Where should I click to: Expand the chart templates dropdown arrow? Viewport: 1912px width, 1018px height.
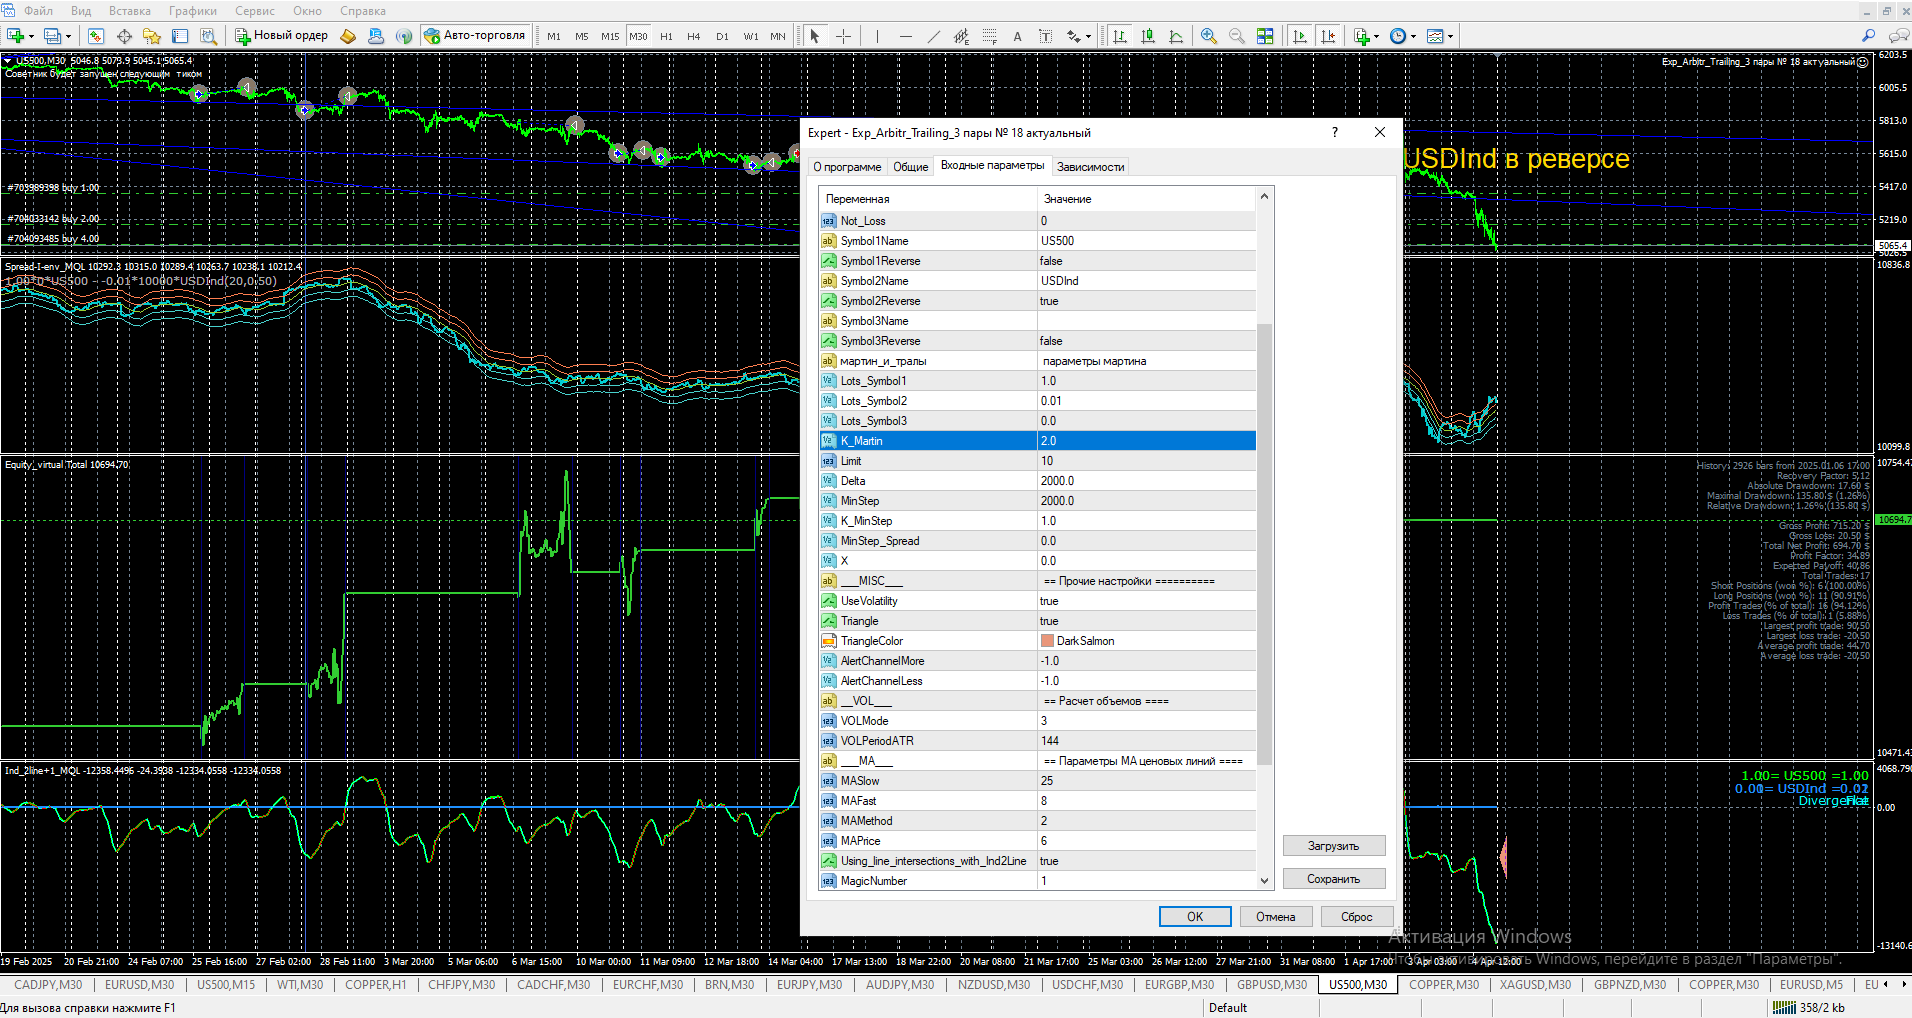[1450, 37]
